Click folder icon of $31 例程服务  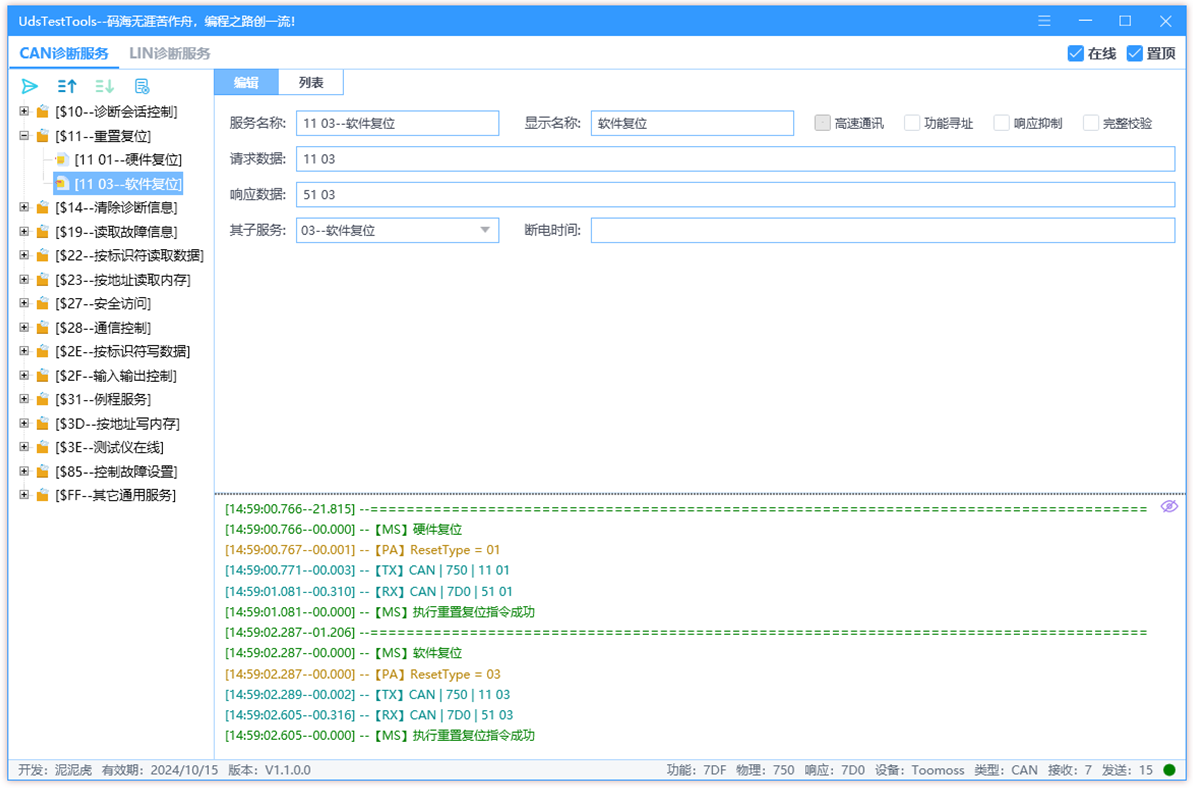pyautogui.click(x=43, y=399)
